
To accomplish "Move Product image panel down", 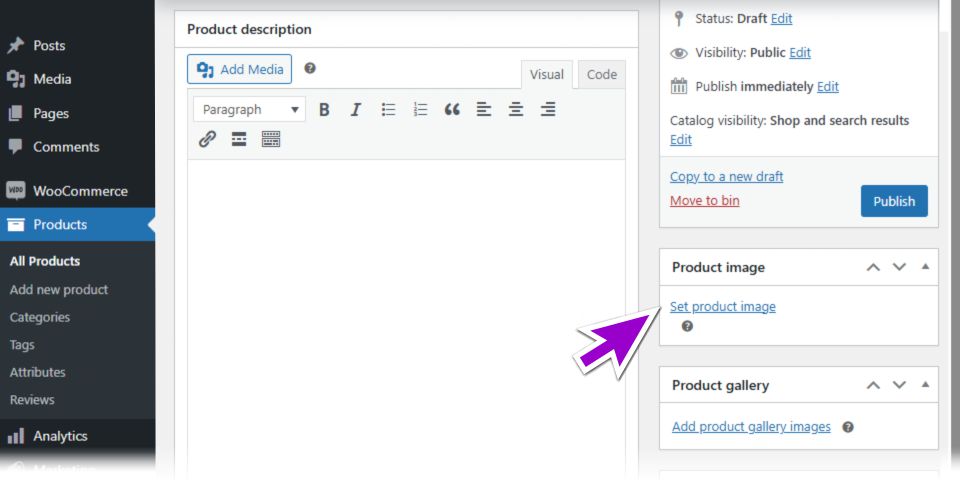I will click(x=899, y=267).
